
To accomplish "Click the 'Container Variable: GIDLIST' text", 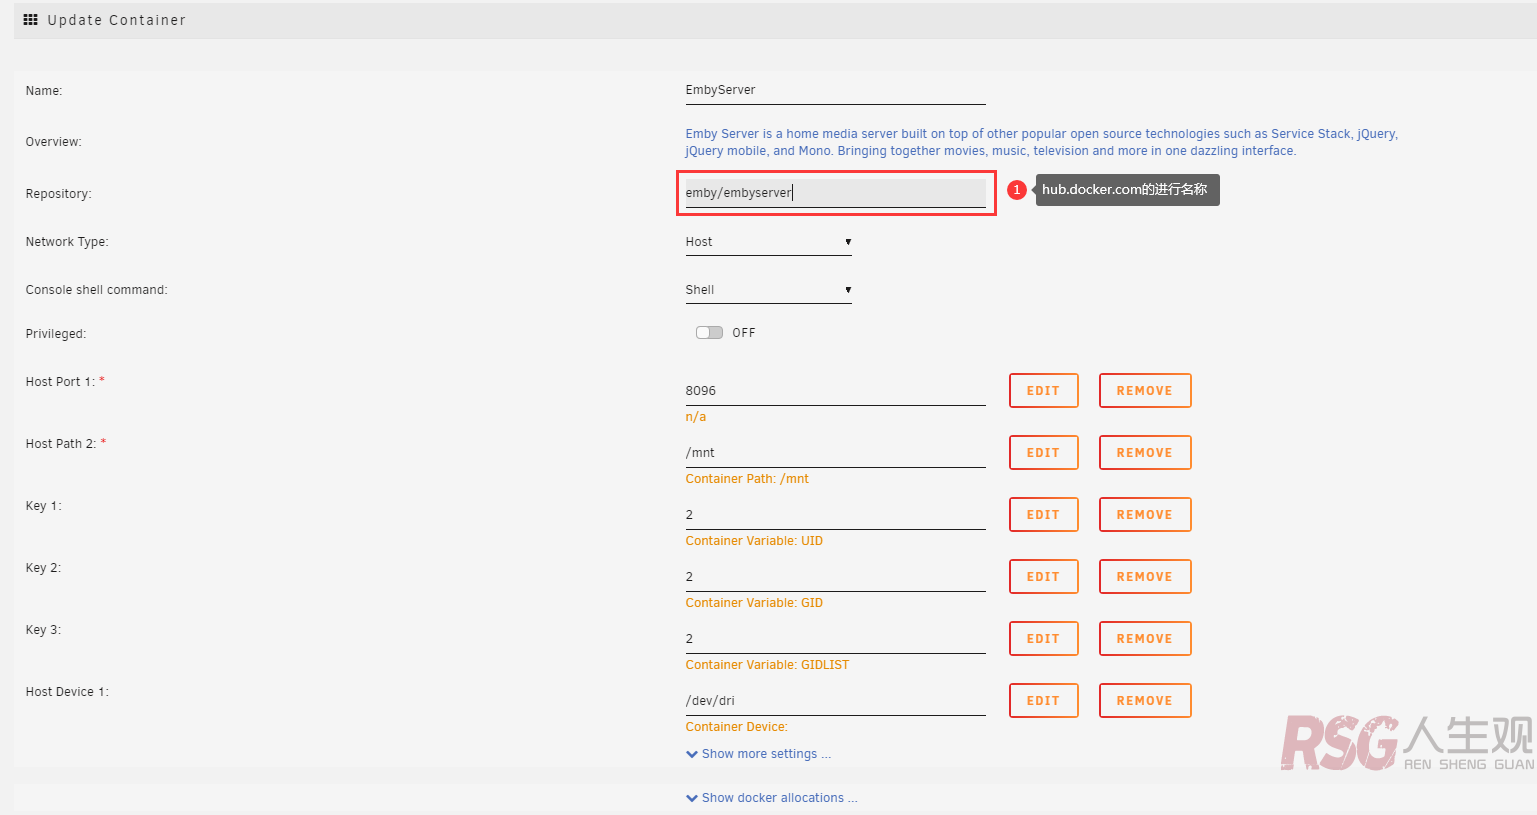I will click(x=767, y=665).
